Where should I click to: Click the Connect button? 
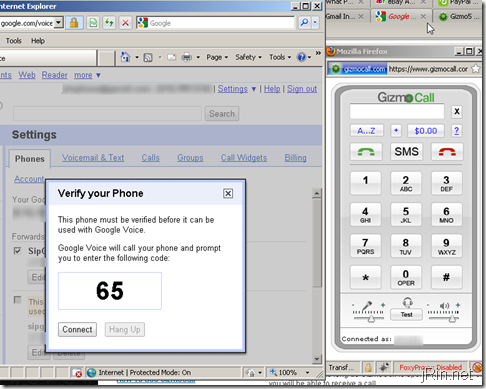coord(77,329)
